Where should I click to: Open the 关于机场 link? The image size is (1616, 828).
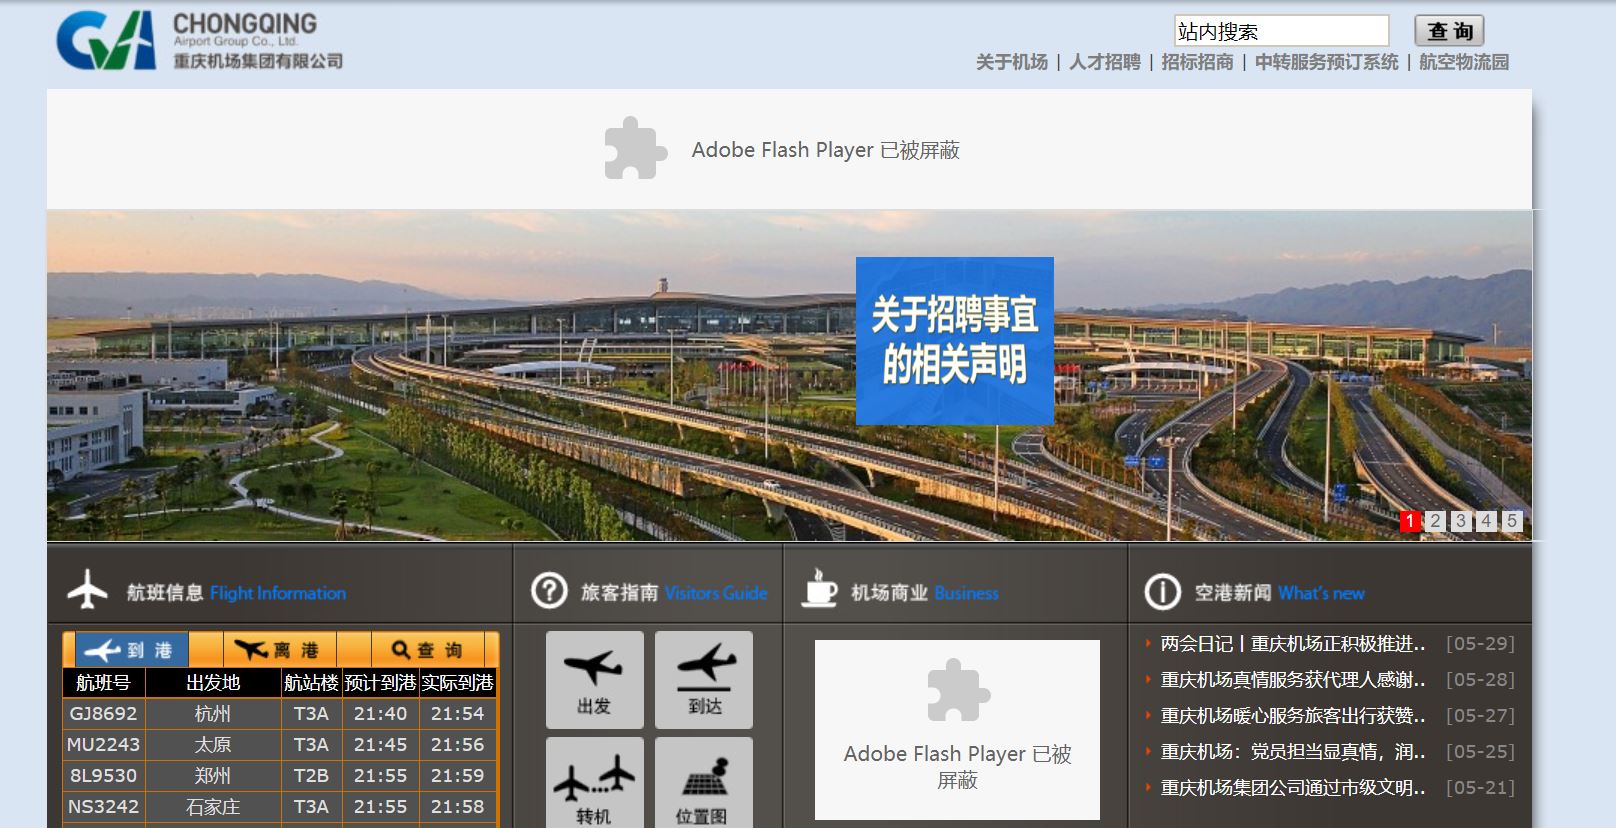pos(1011,62)
